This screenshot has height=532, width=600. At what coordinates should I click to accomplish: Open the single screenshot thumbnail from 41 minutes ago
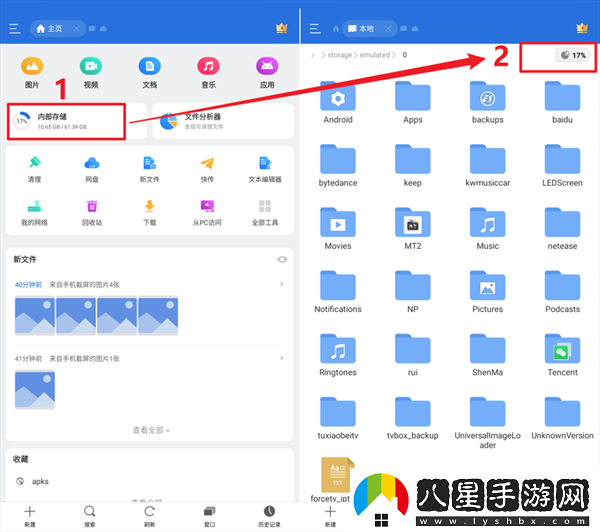tap(35, 389)
